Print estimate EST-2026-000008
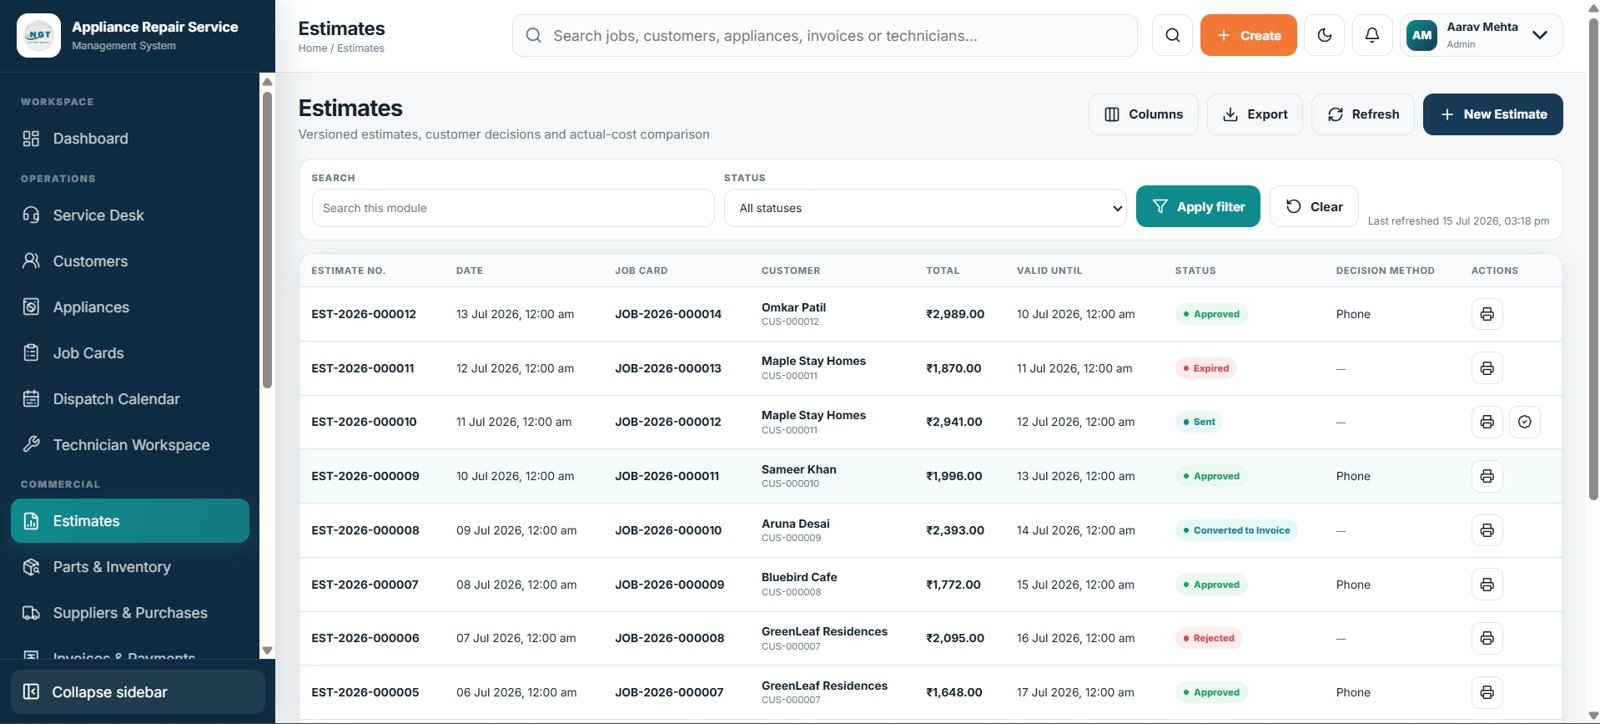Viewport: 1600px width, 724px height. [x=1487, y=530]
